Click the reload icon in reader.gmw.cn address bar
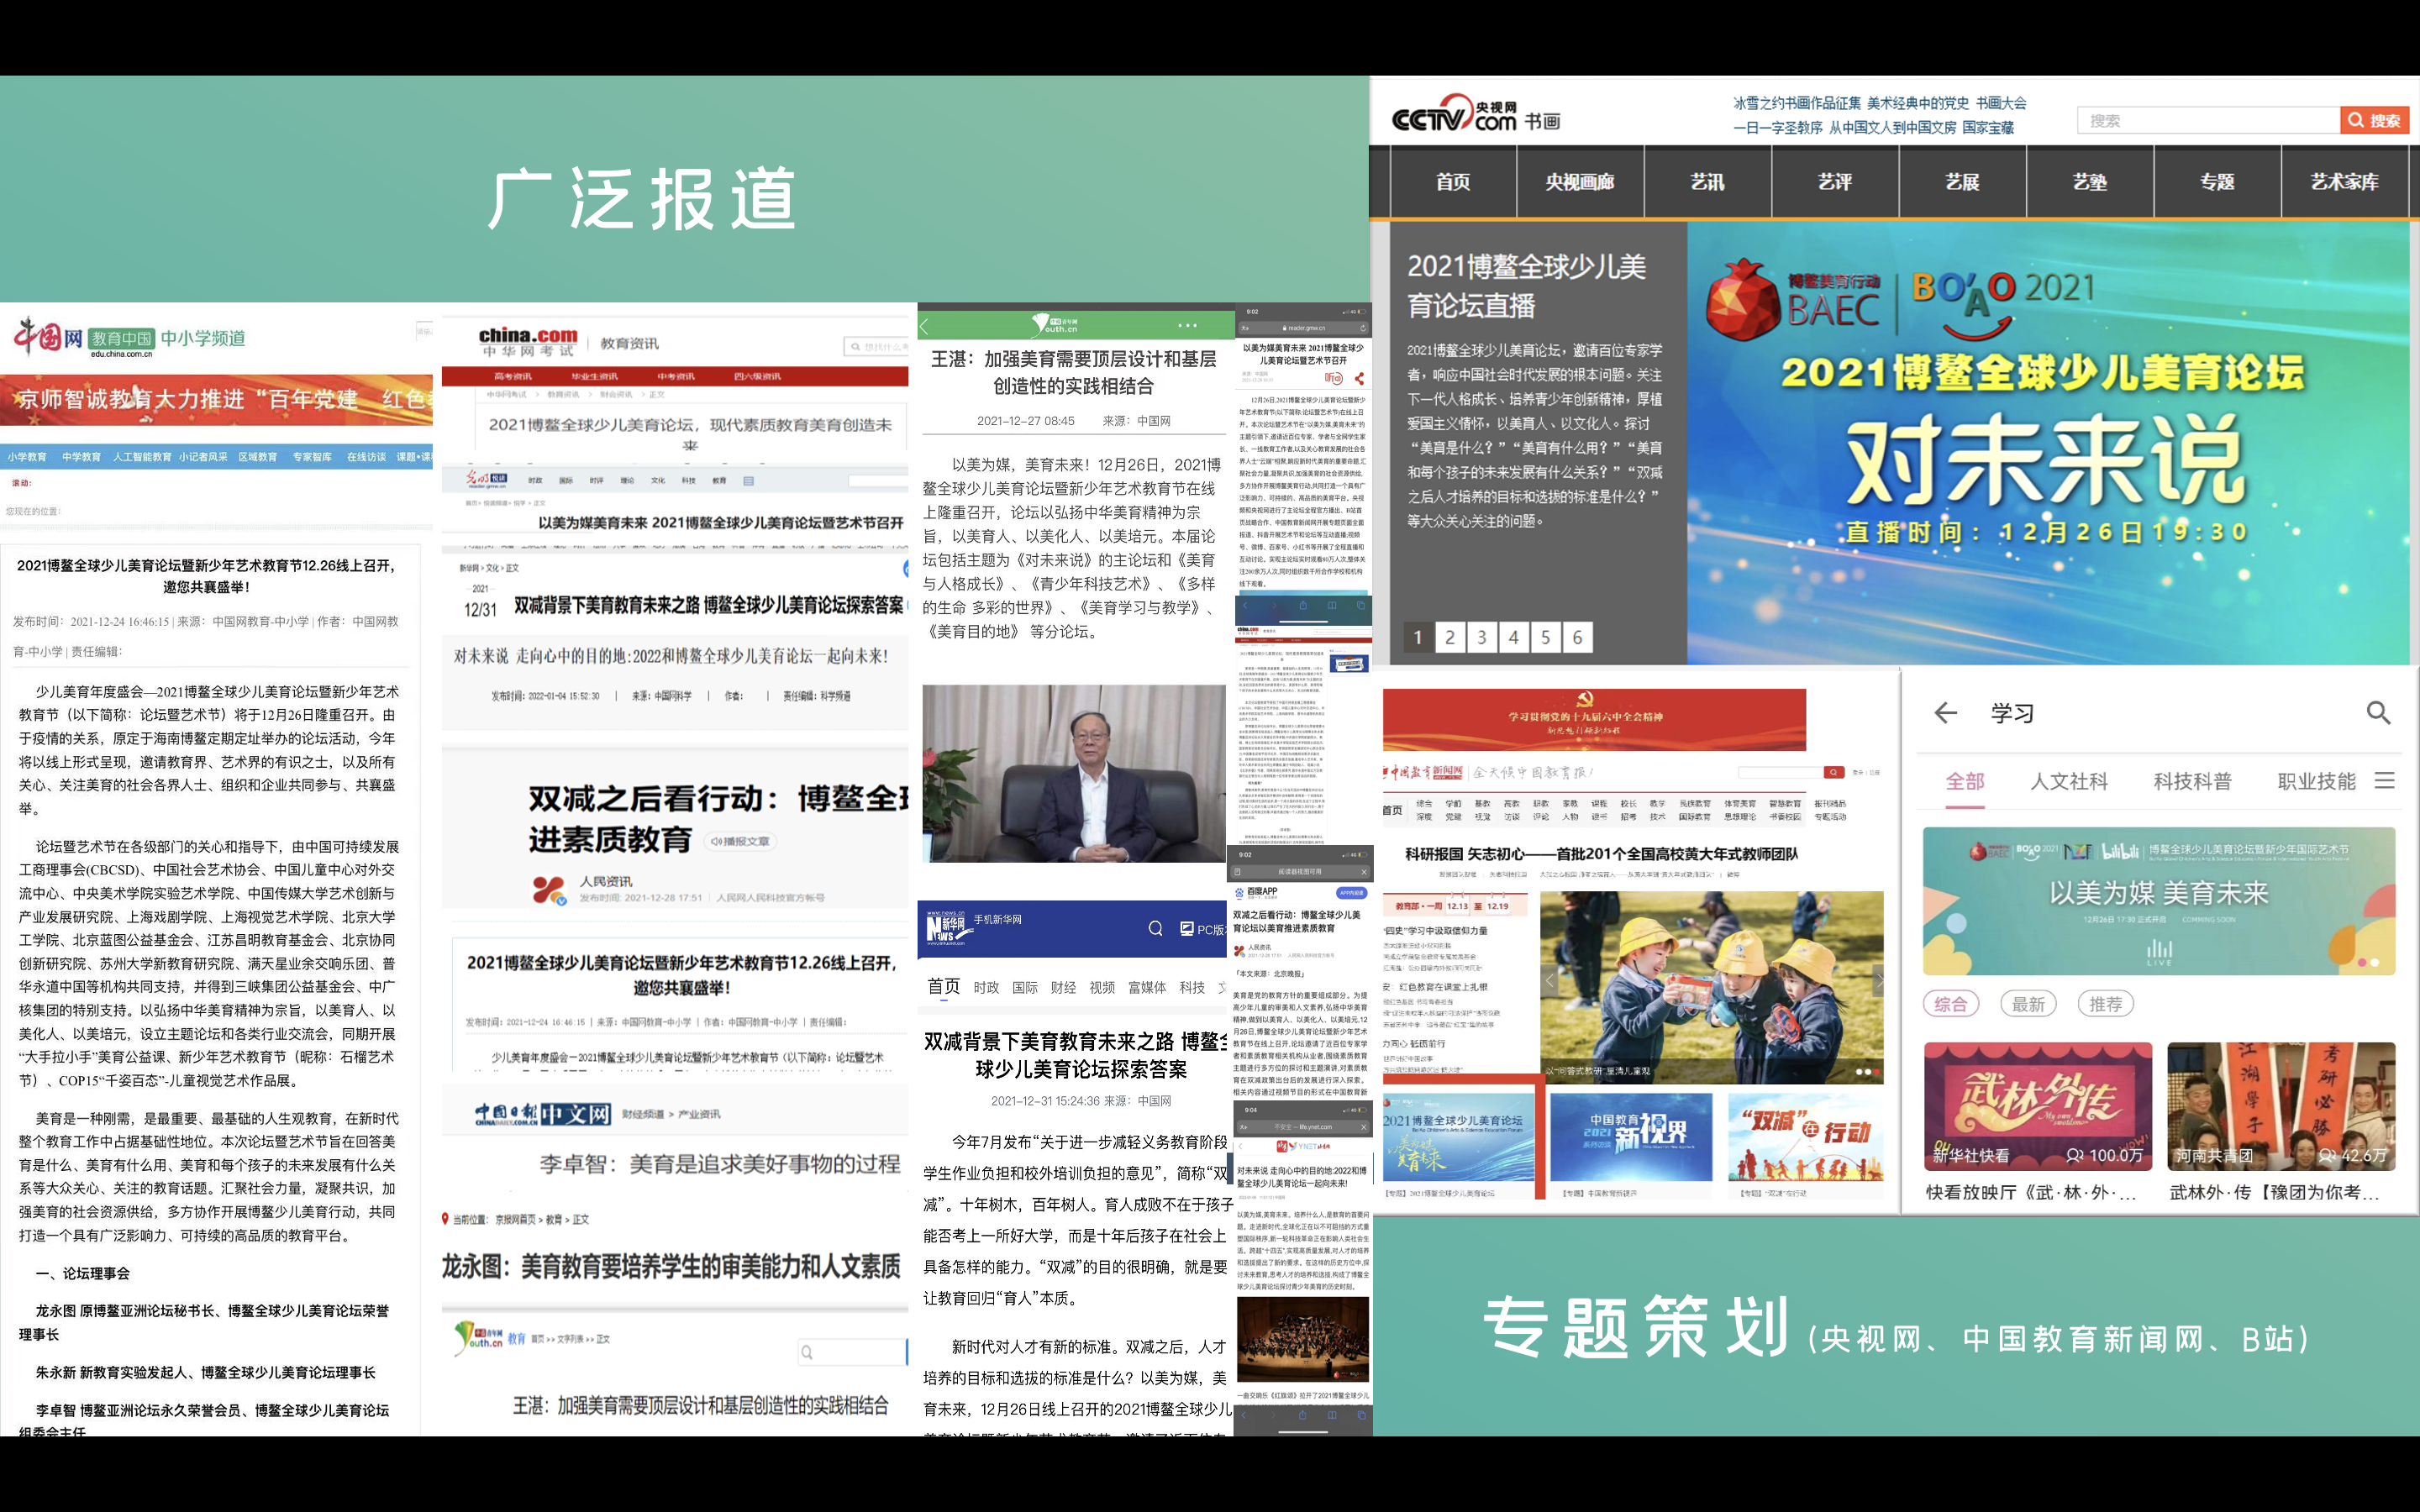 (x=1362, y=327)
